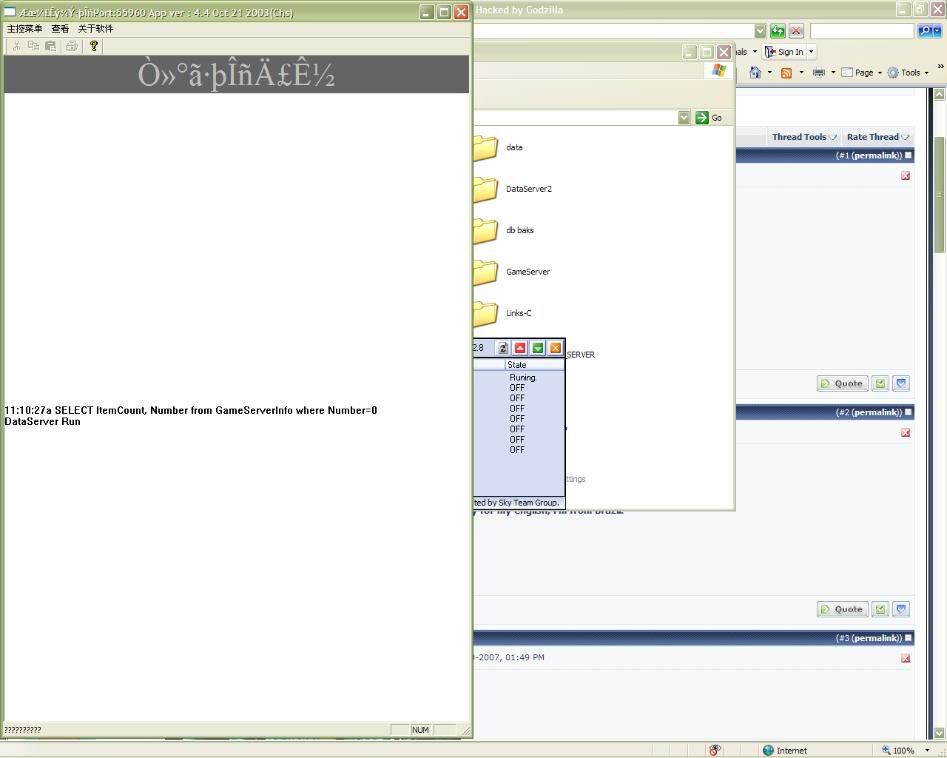Open the browser Tools dropdown menu
Viewport: 947px width, 758px height.
(x=908, y=73)
